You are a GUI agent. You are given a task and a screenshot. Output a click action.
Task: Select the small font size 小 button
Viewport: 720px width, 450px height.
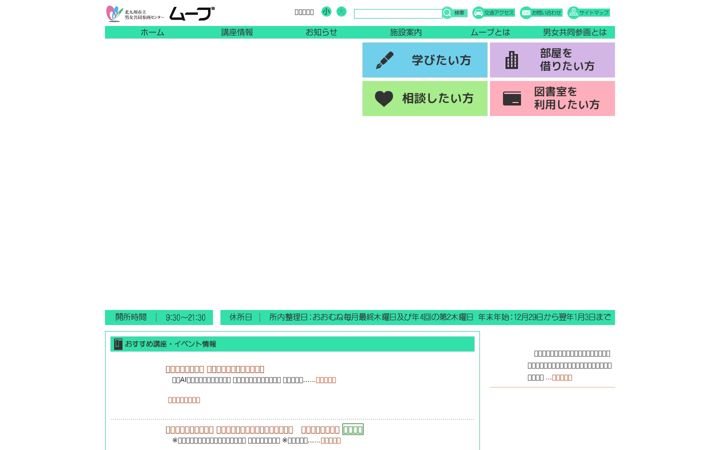(326, 11)
